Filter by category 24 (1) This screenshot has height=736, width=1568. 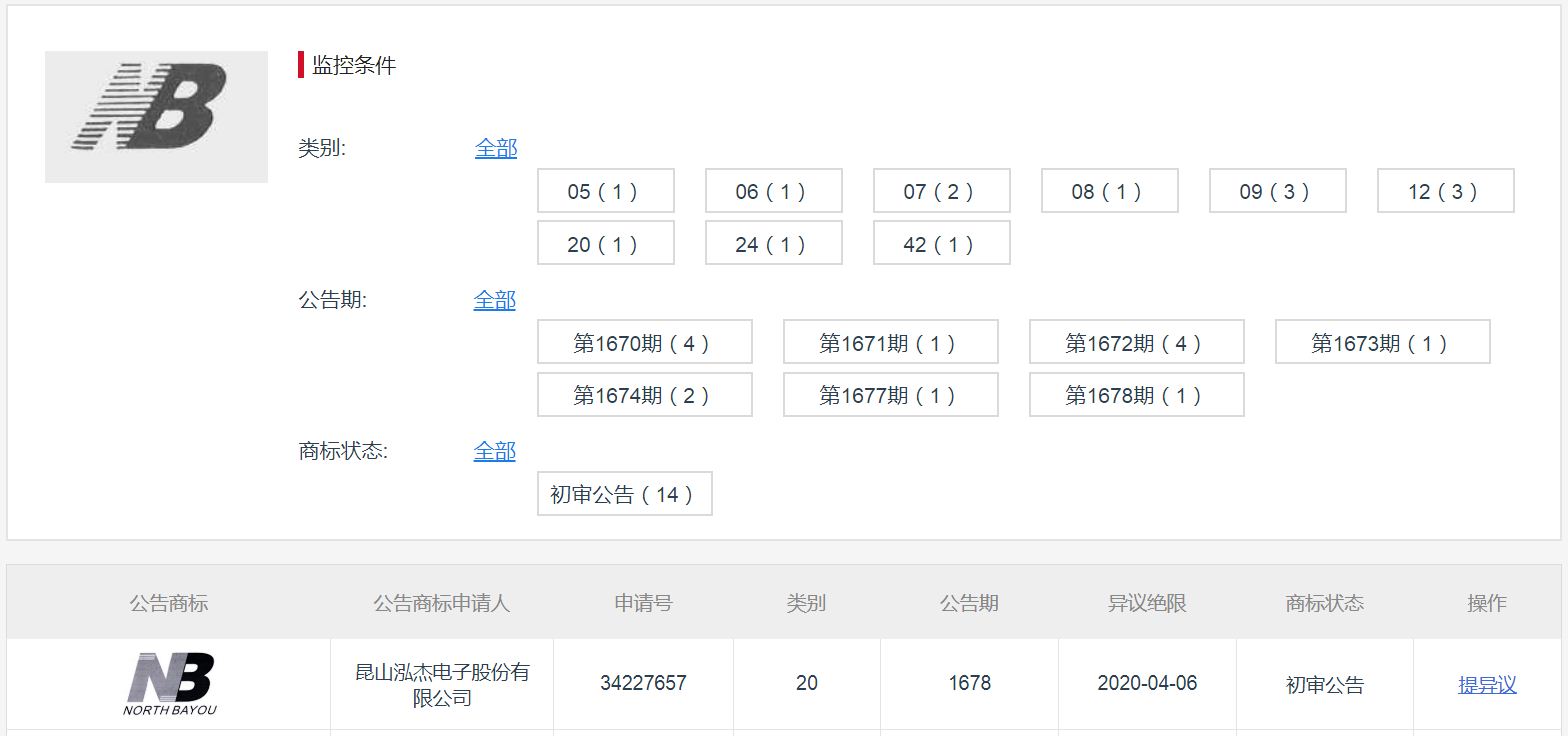(774, 243)
